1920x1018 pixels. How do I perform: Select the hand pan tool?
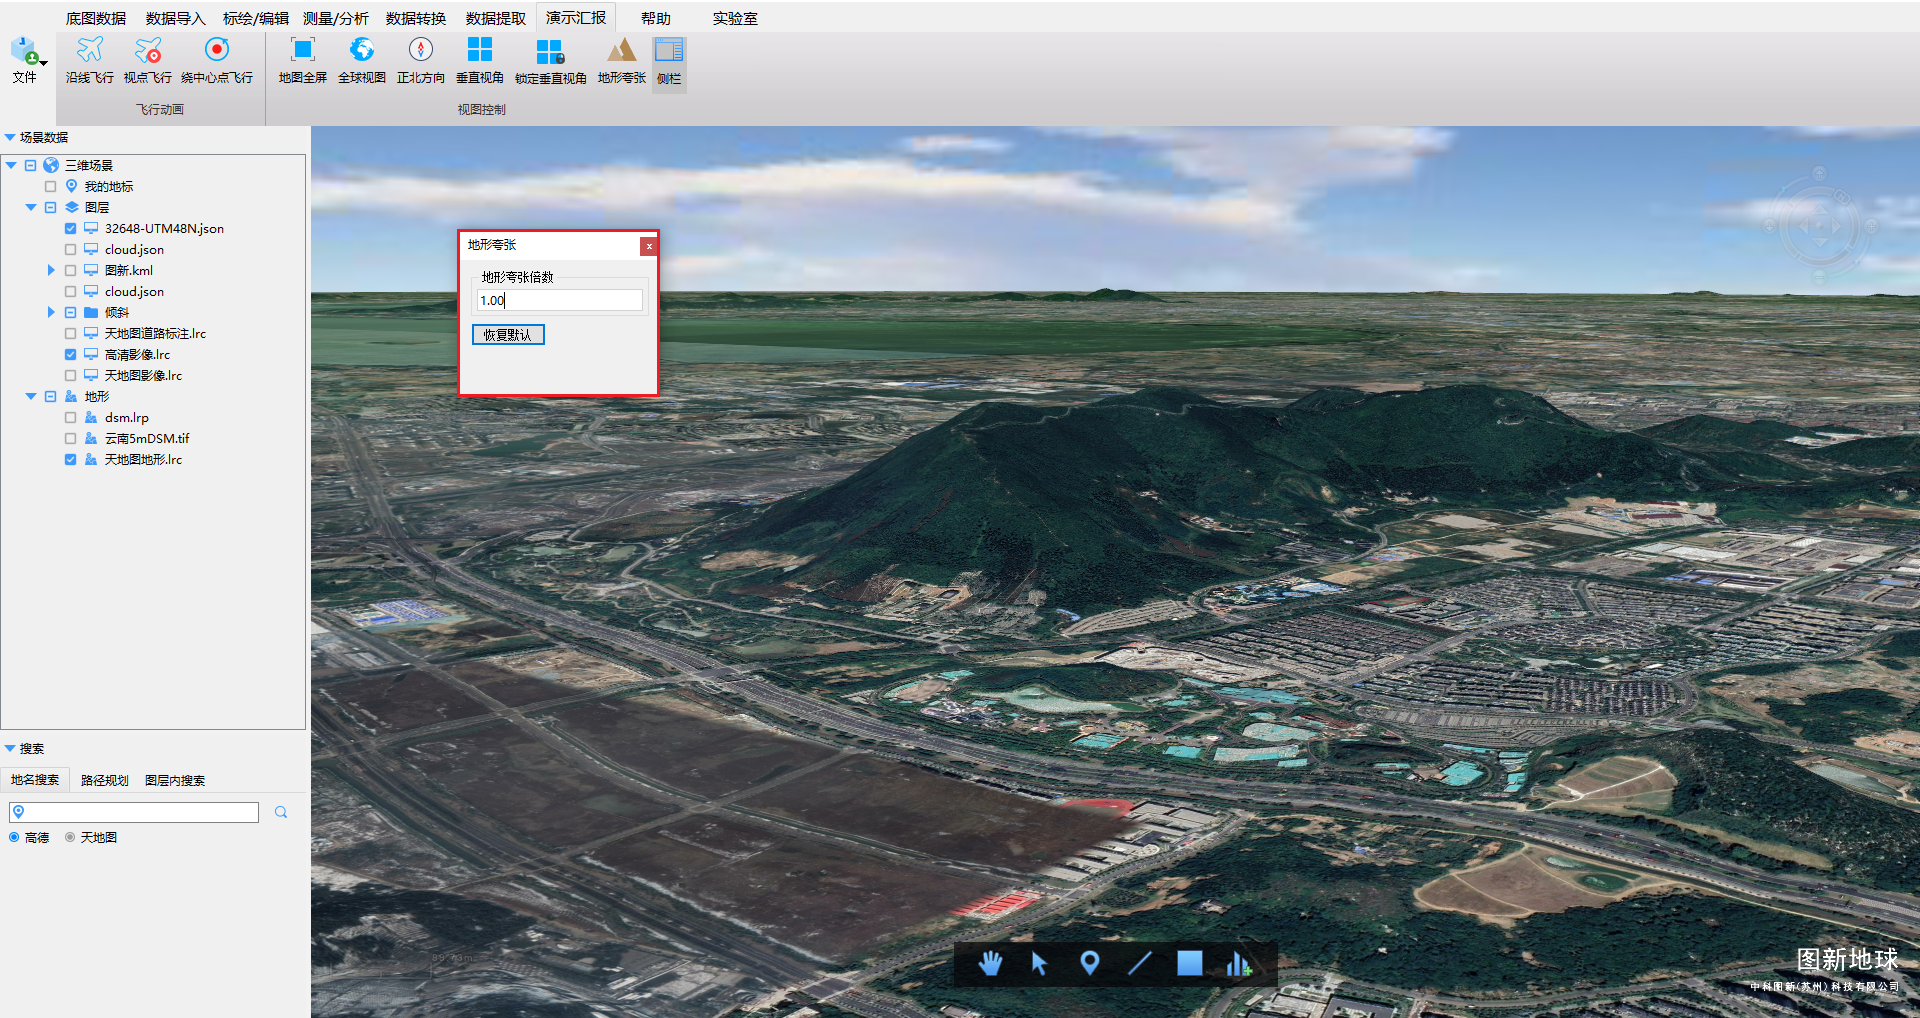990,963
